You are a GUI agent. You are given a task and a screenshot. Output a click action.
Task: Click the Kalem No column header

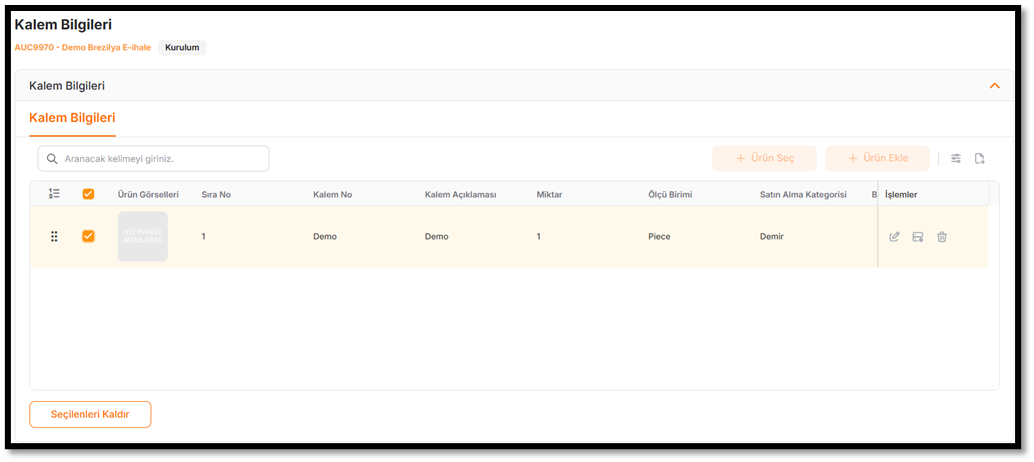point(332,194)
